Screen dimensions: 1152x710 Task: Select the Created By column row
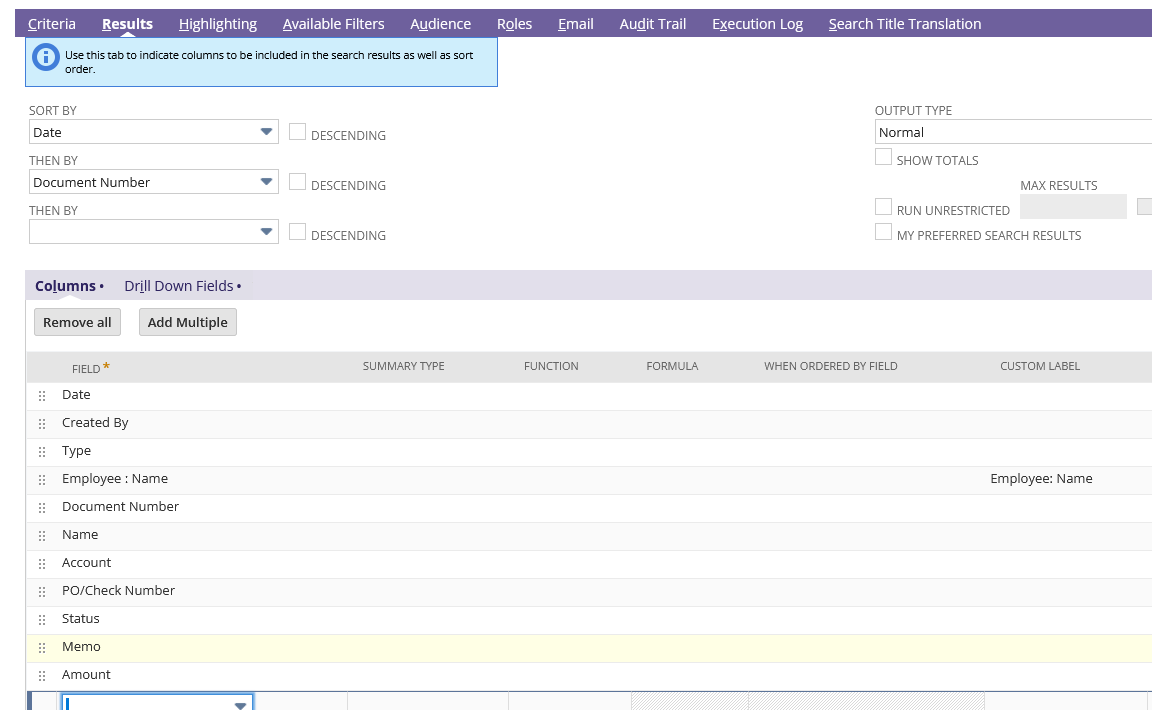coord(589,423)
